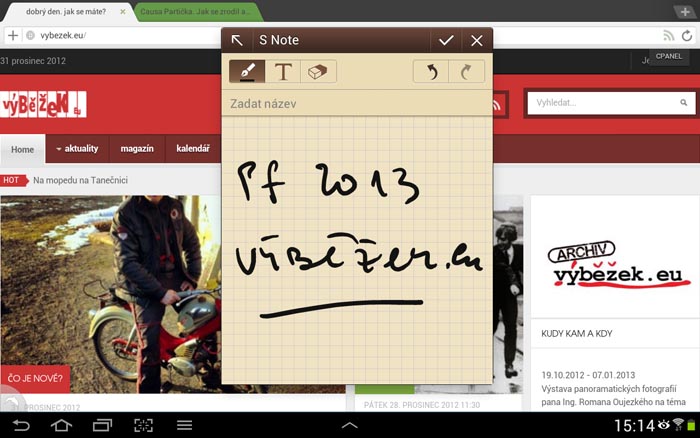
Task: Click the redo arrow in S Note
Action: (x=467, y=72)
